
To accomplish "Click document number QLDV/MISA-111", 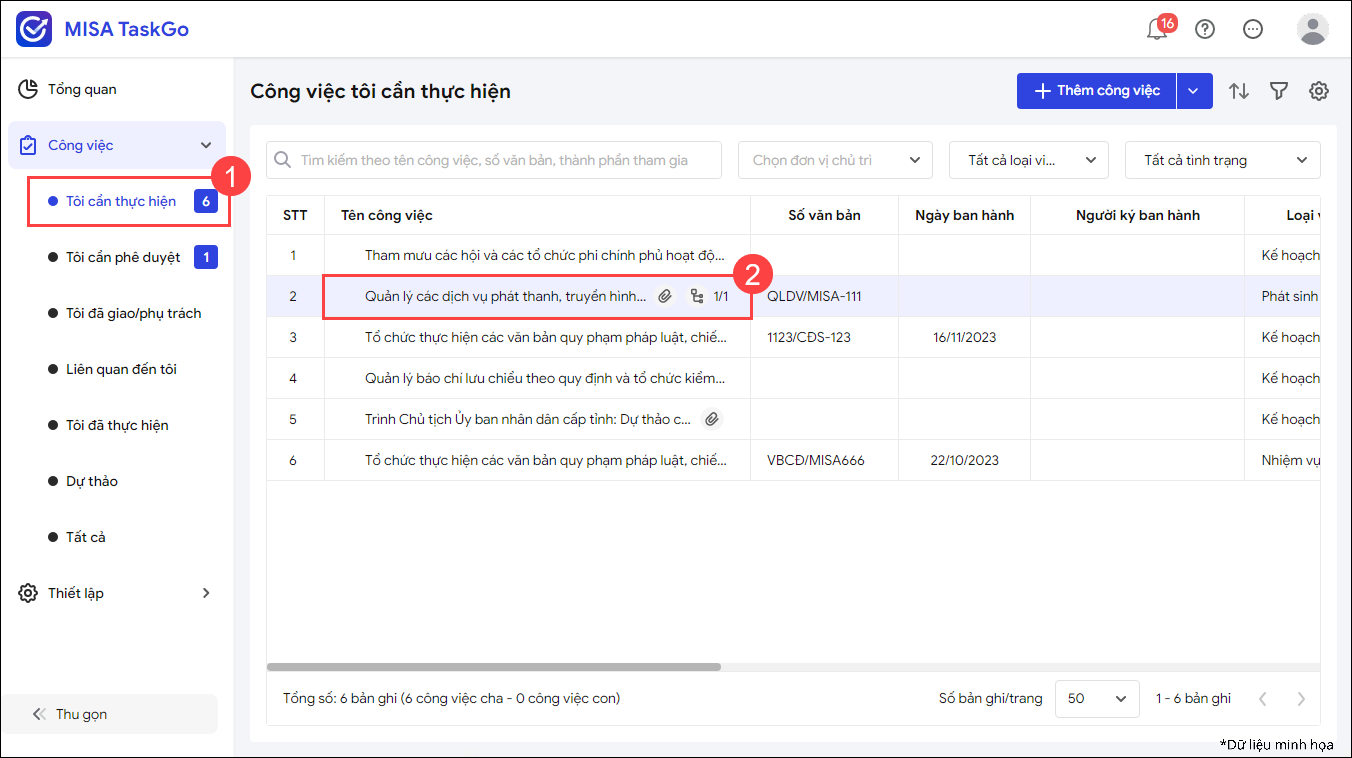I will click(x=814, y=297).
